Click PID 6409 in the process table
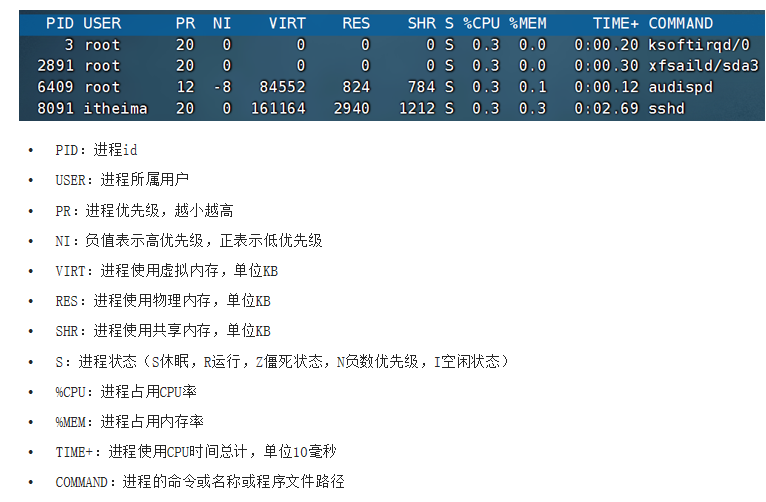 [57, 87]
